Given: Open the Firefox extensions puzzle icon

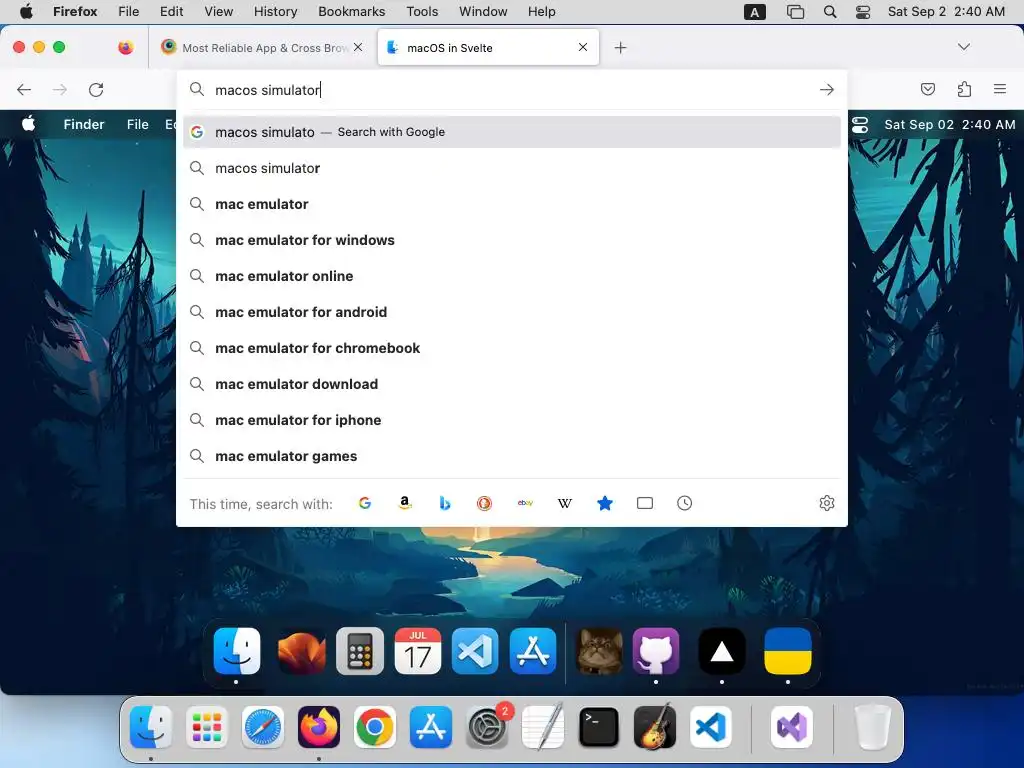Looking at the screenshot, I should coord(964,89).
